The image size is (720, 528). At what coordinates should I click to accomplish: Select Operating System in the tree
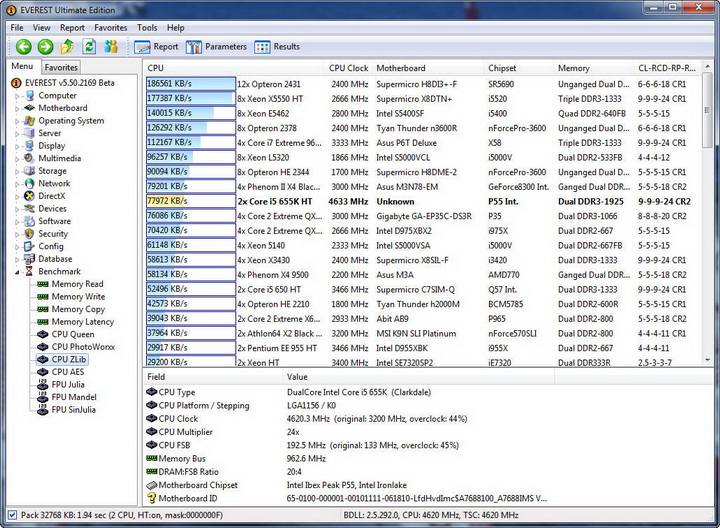(71, 121)
